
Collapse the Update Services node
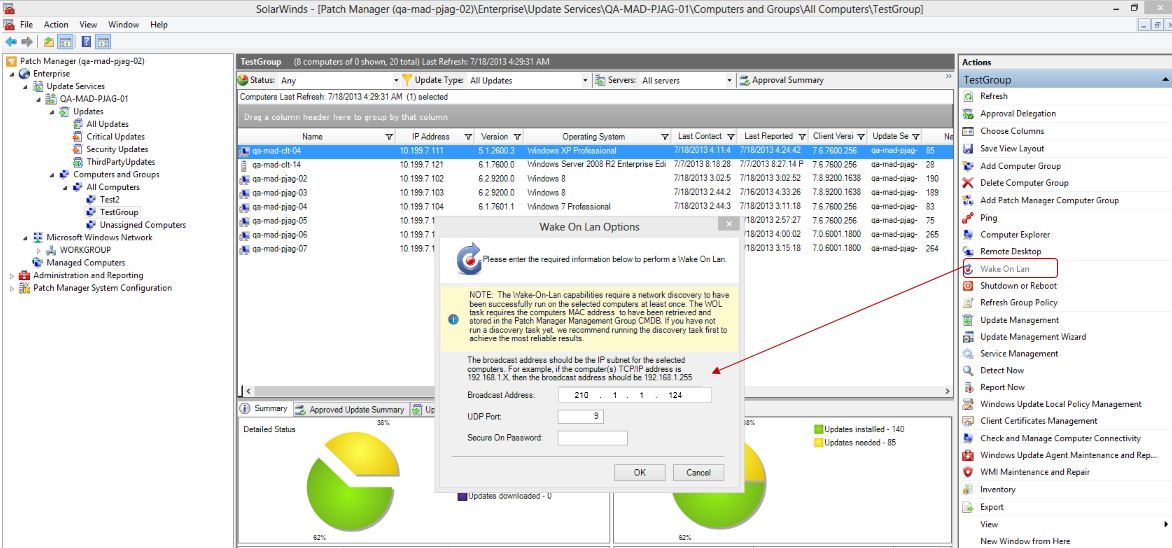pyautogui.click(x=25, y=87)
